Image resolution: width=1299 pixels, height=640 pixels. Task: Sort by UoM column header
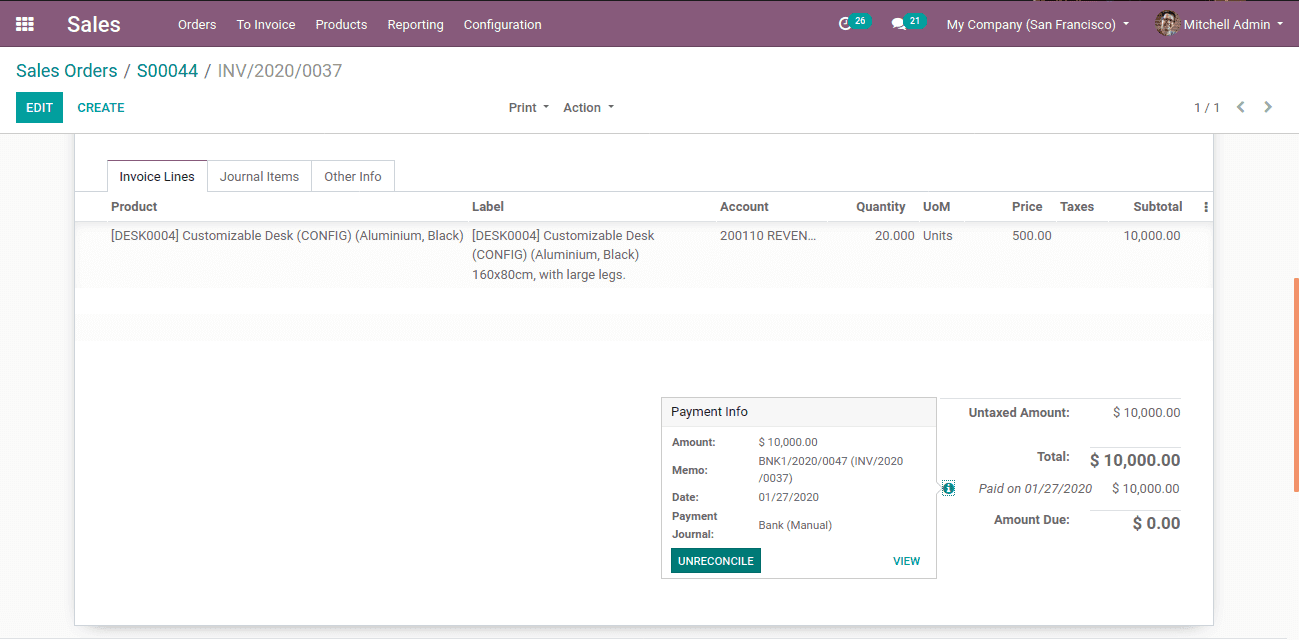937,207
